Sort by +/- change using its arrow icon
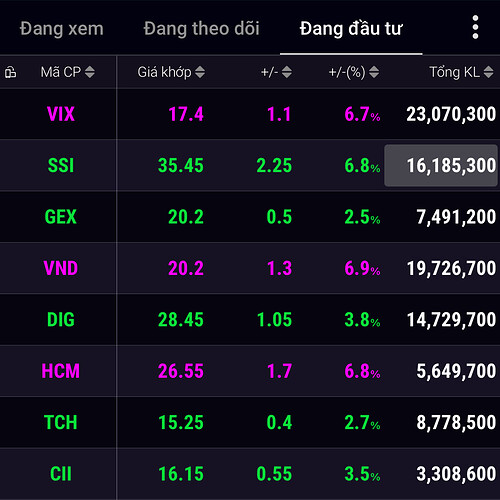 287,72
